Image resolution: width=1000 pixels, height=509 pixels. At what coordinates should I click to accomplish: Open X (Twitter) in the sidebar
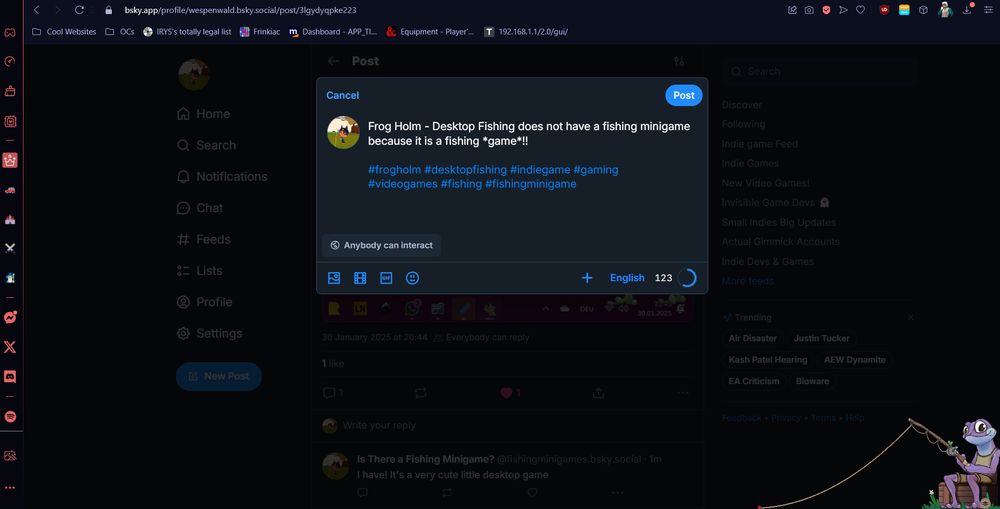pyautogui.click(x=10, y=347)
